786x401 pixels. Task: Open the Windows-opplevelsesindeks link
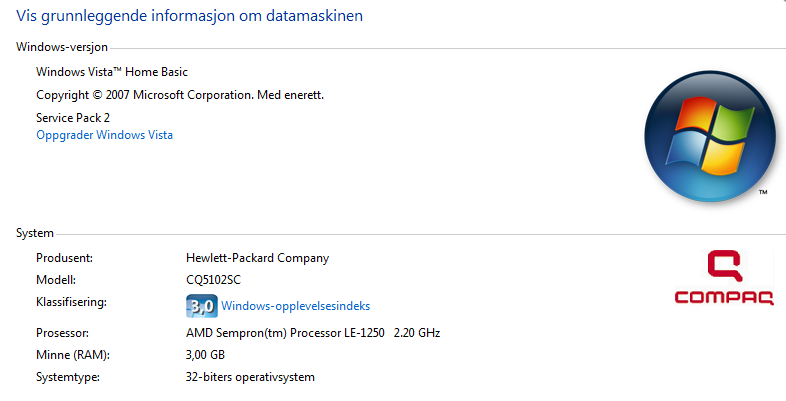point(295,306)
